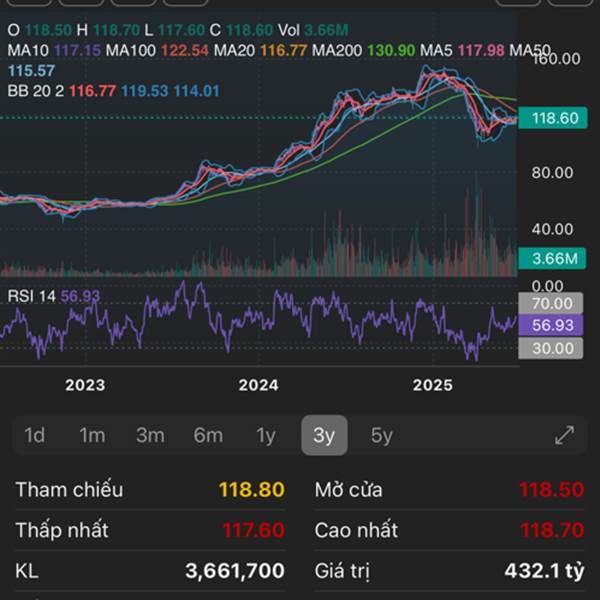Switch chart to 3m range
The width and height of the screenshot is (600, 600).
point(150,435)
